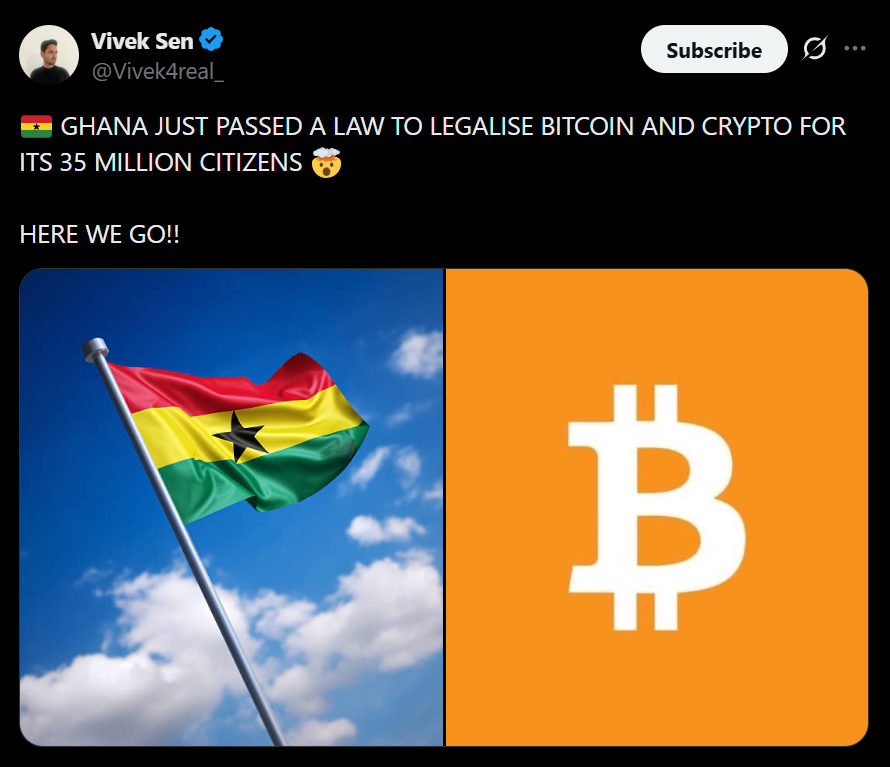Image resolution: width=890 pixels, height=767 pixels.
Task: Open the @Vivek4real_ handle link
Action: point(158,72)
